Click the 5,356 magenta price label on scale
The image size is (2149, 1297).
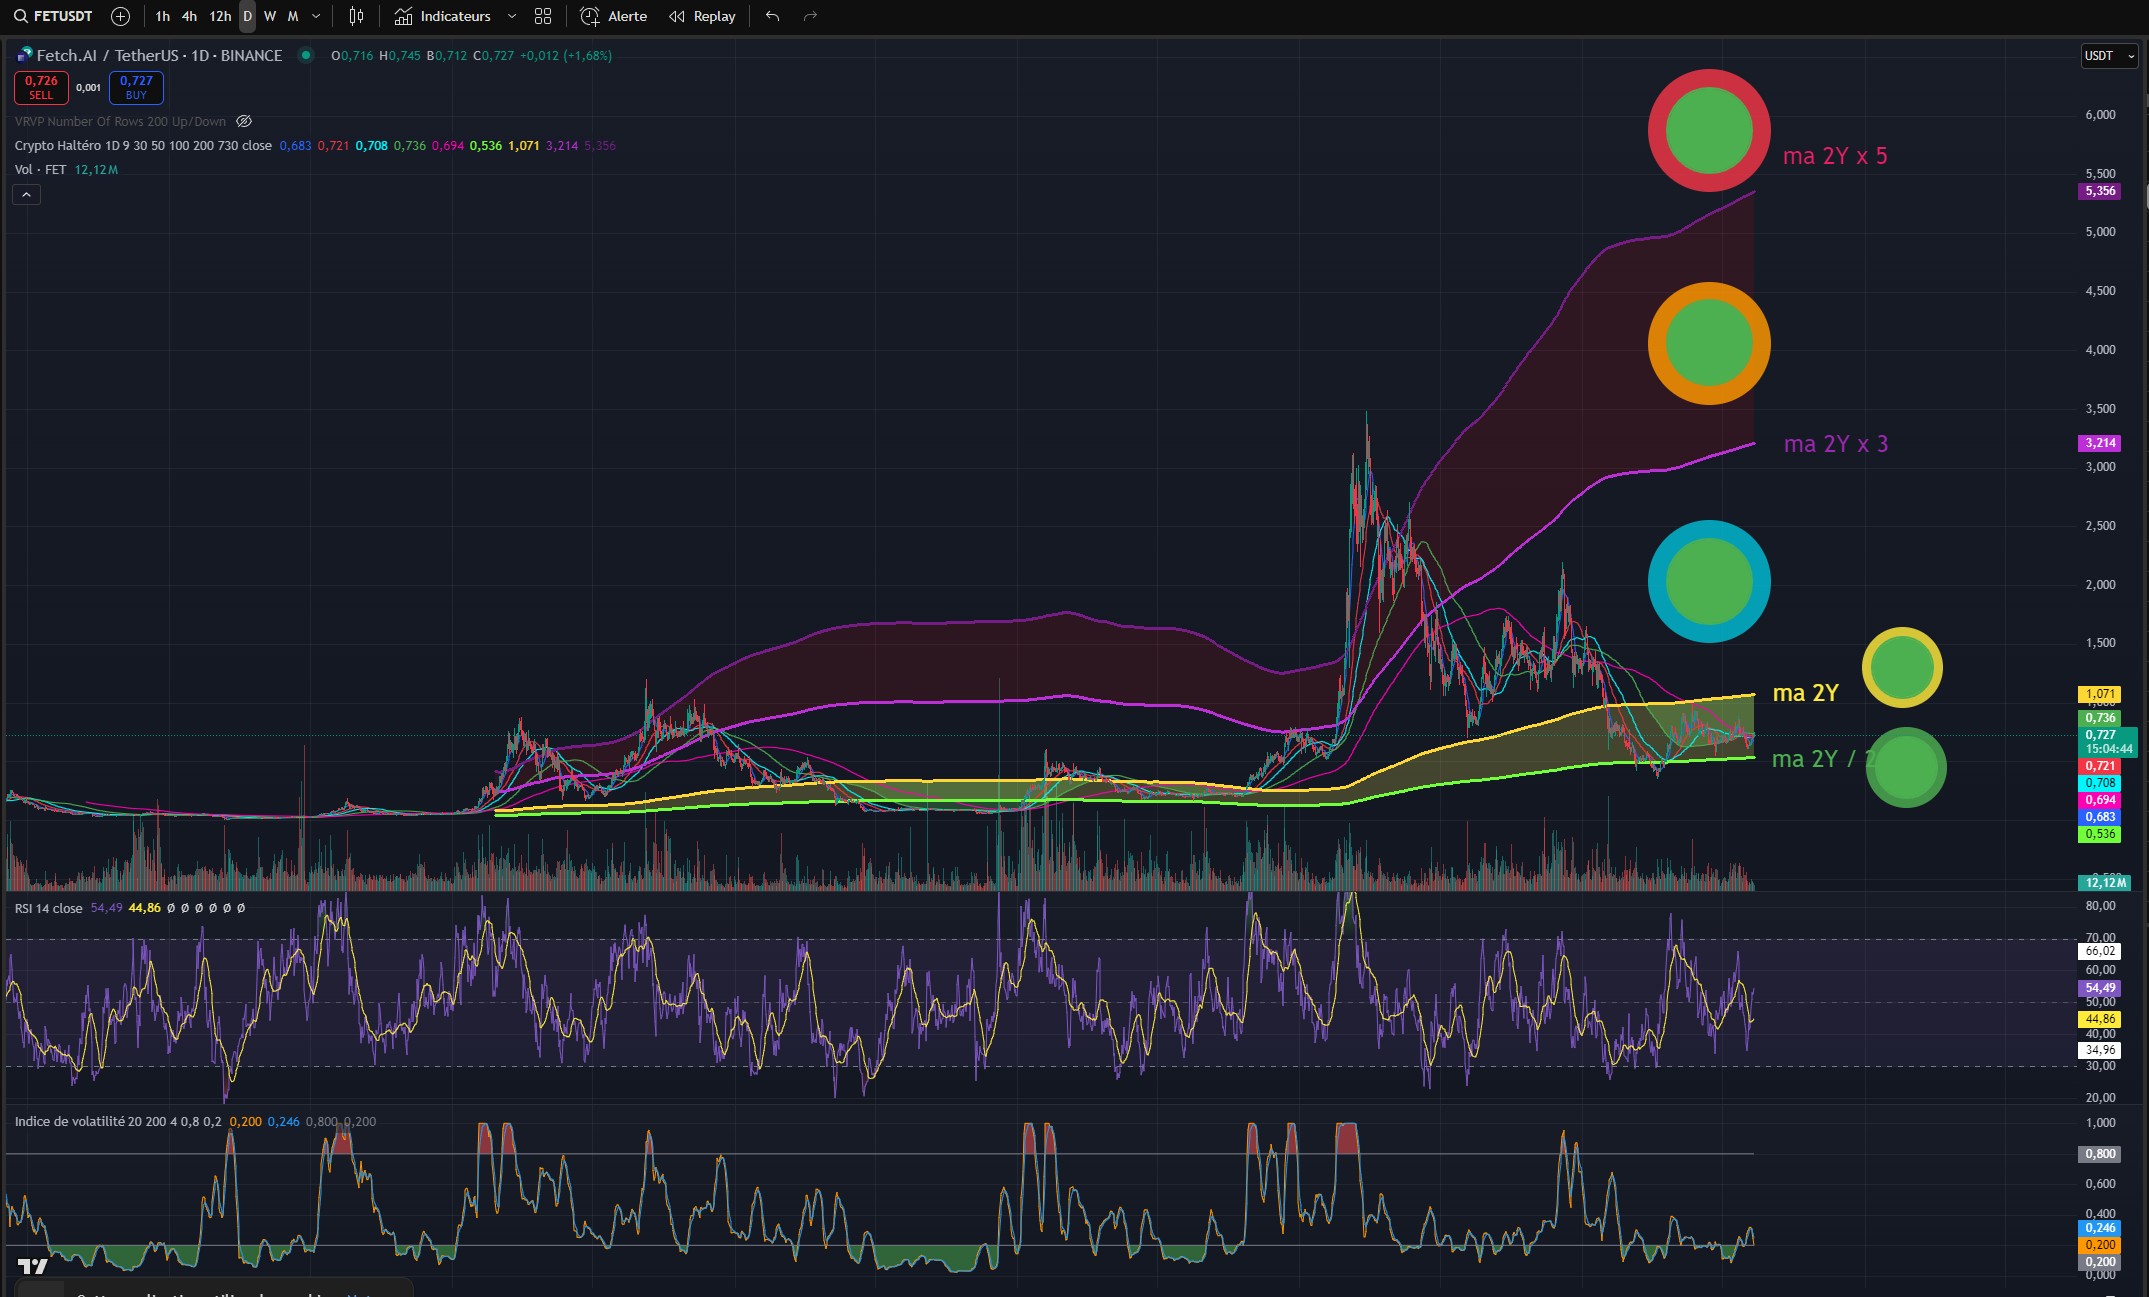coord(2099,191)
